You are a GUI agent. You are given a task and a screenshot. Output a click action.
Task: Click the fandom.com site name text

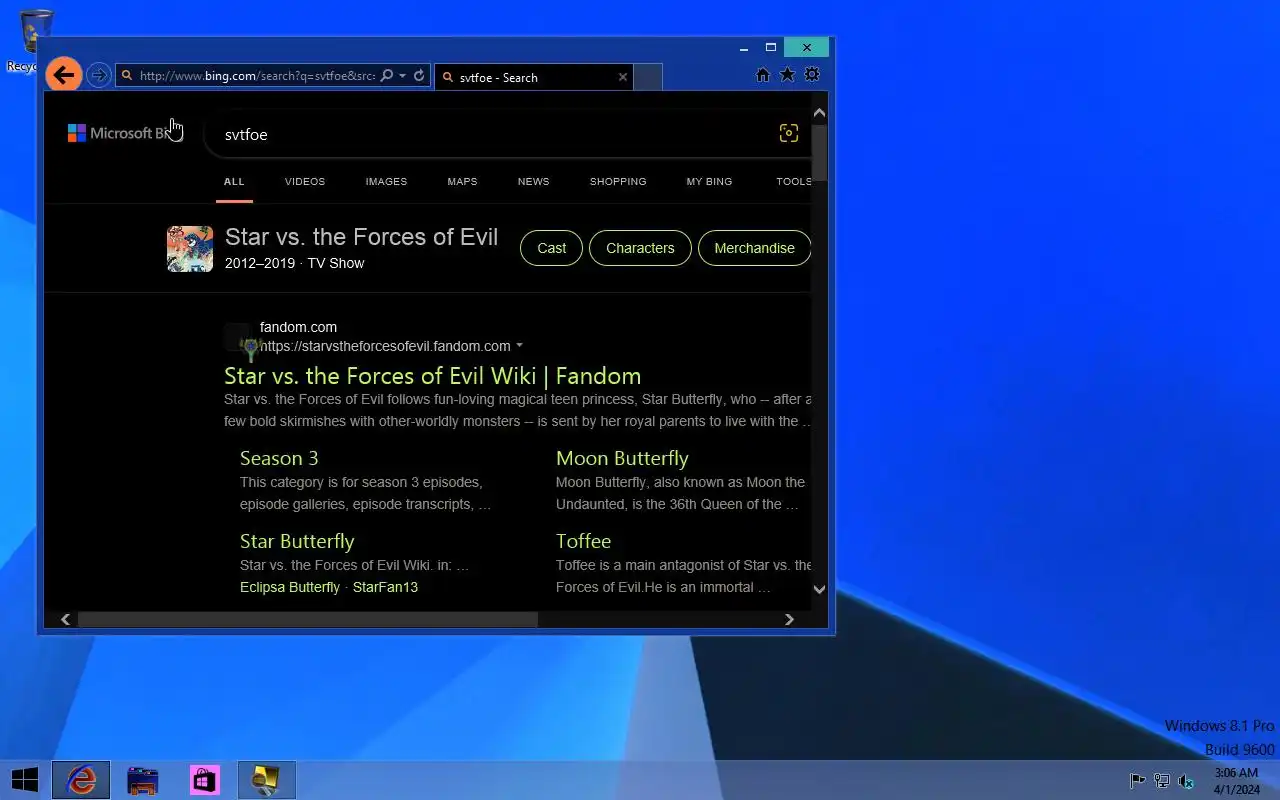point(298,327)
